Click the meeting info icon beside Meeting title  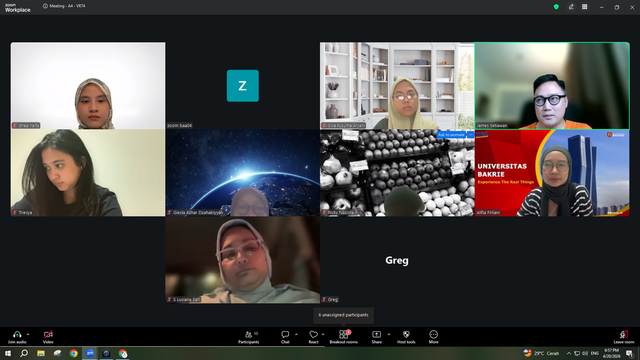45,6
